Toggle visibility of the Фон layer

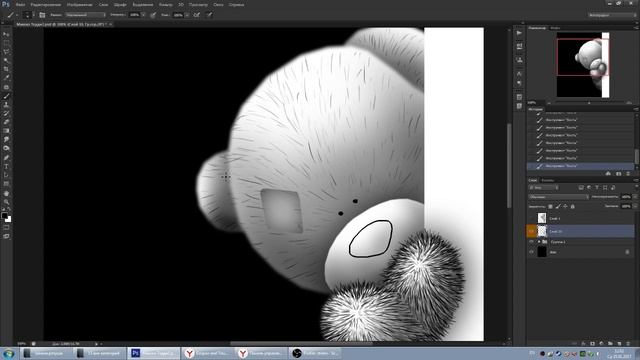(x=531, y=252)
